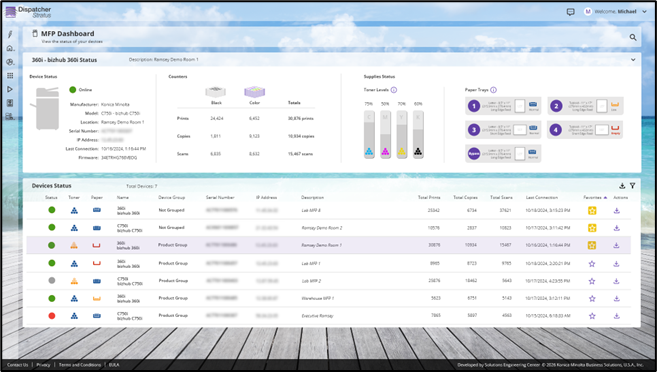Screen dimensions: 657x372
Task: Select paper tray 2 card with low status
Action: click(x=585, y=106)
